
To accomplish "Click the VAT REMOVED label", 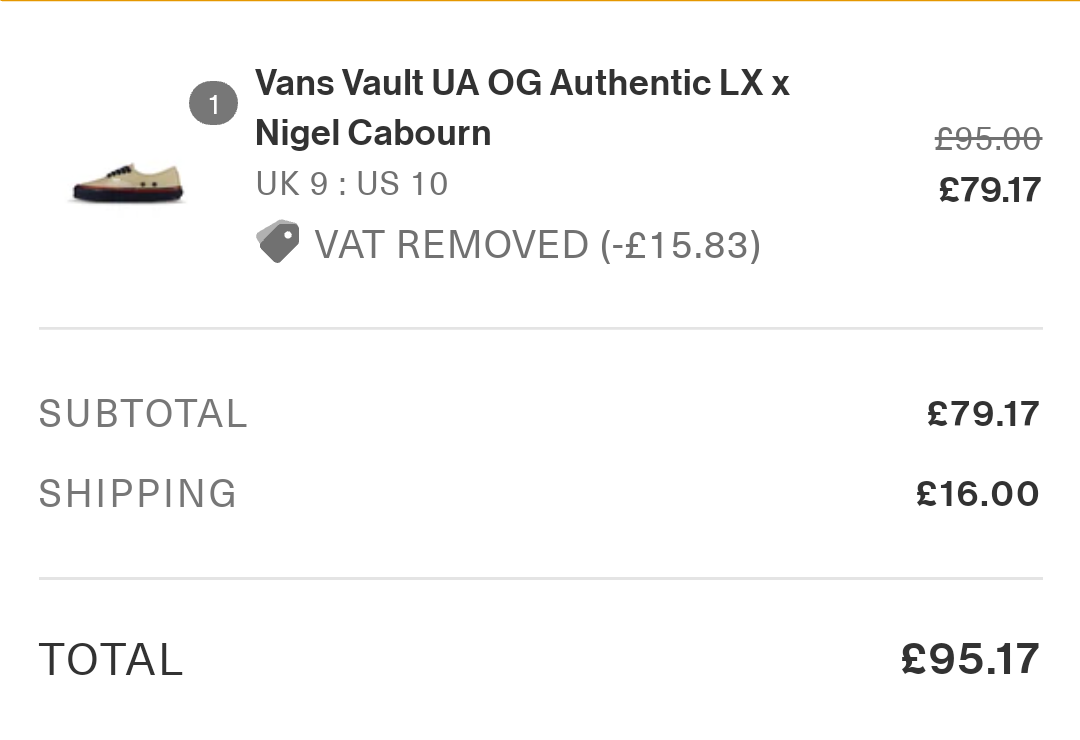I will 452,245.
